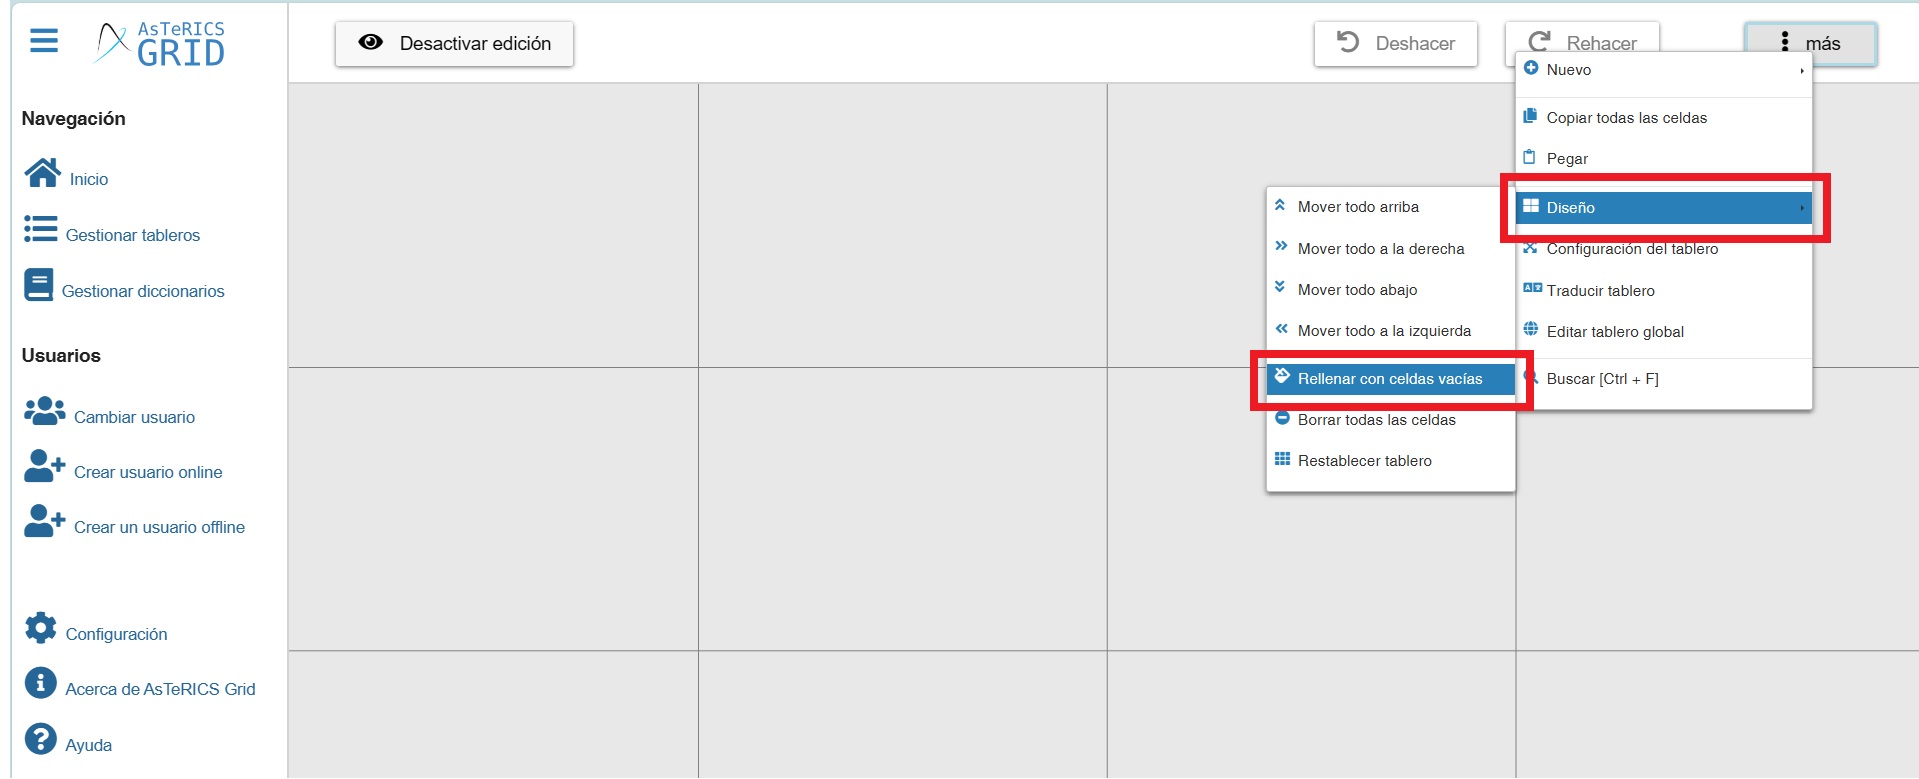Open Crear usuario online link

click(x=148, y=472)
